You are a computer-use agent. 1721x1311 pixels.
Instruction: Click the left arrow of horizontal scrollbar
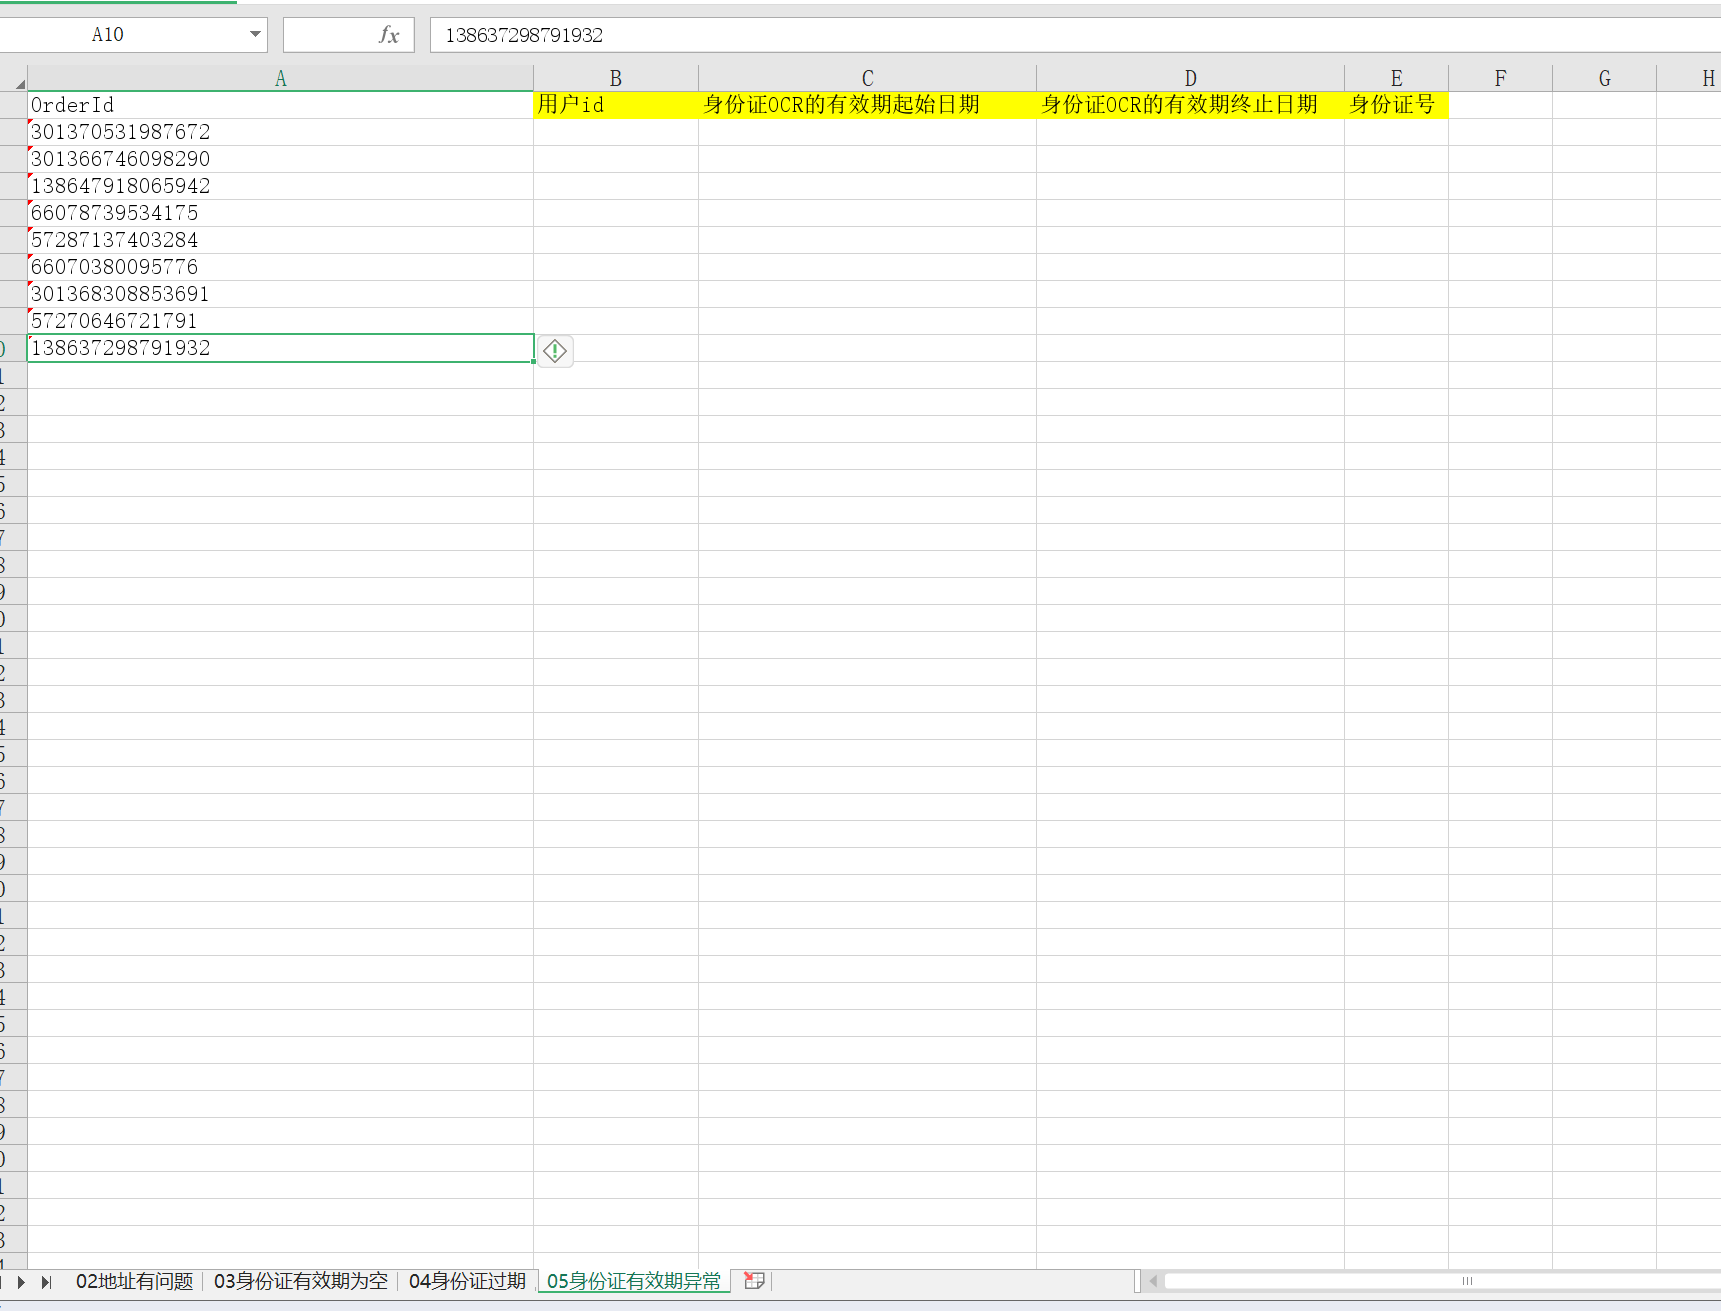1152,1281
